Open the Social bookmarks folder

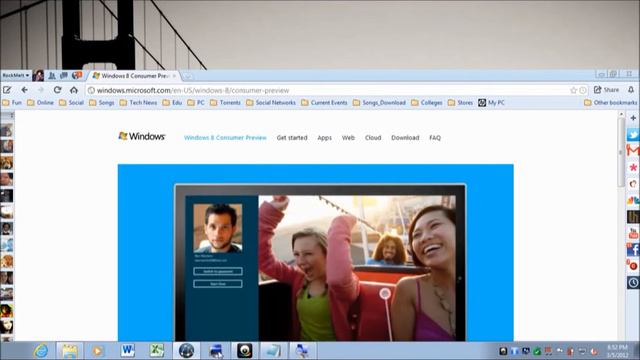coord(71,103)
